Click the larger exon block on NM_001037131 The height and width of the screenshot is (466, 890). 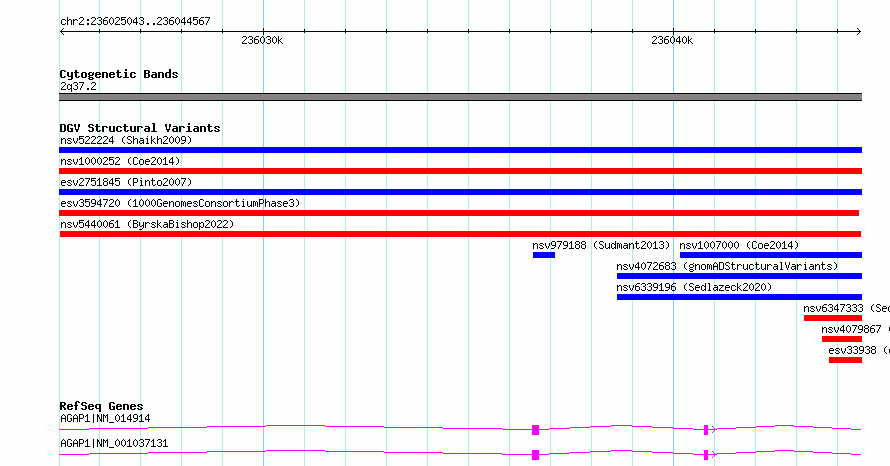click(x=535, y=455)
